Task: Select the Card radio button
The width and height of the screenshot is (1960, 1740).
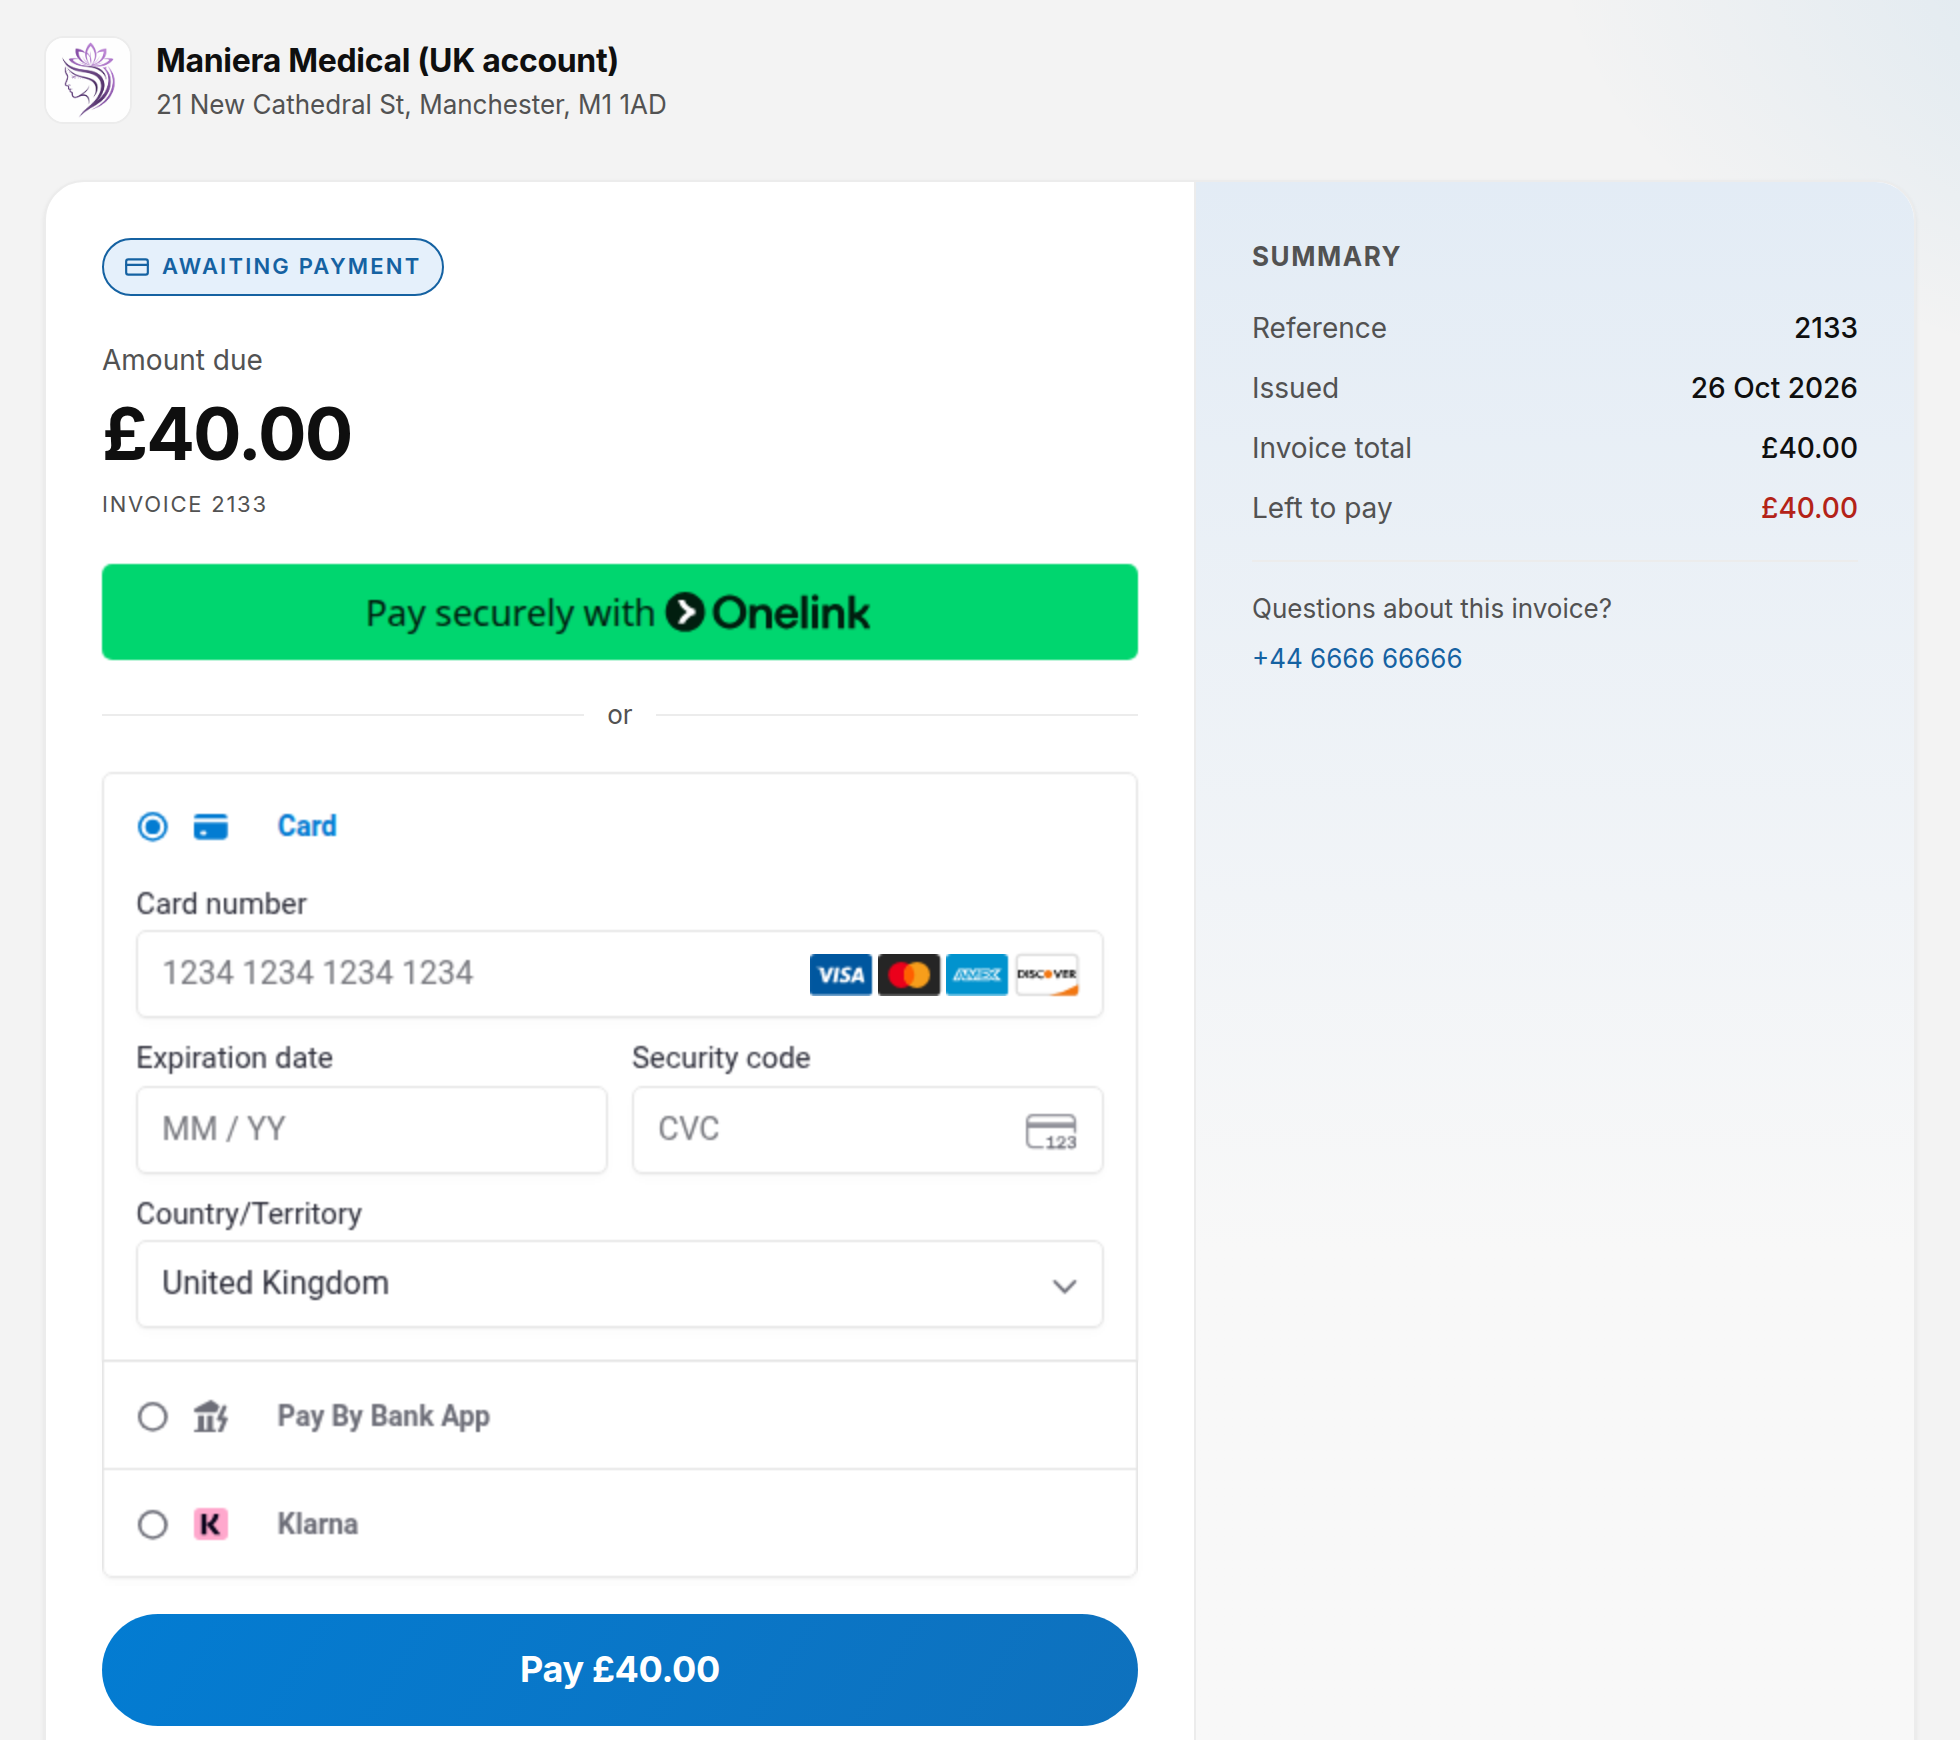Action: pos(153,827)
